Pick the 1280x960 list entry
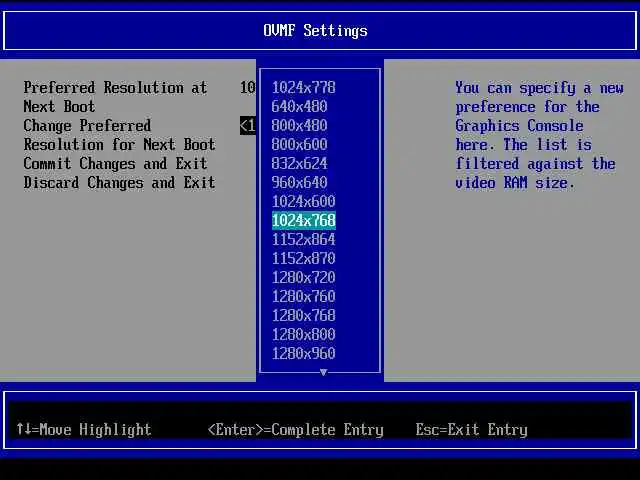The image size is (640, 480). click(x=303, y=353)
